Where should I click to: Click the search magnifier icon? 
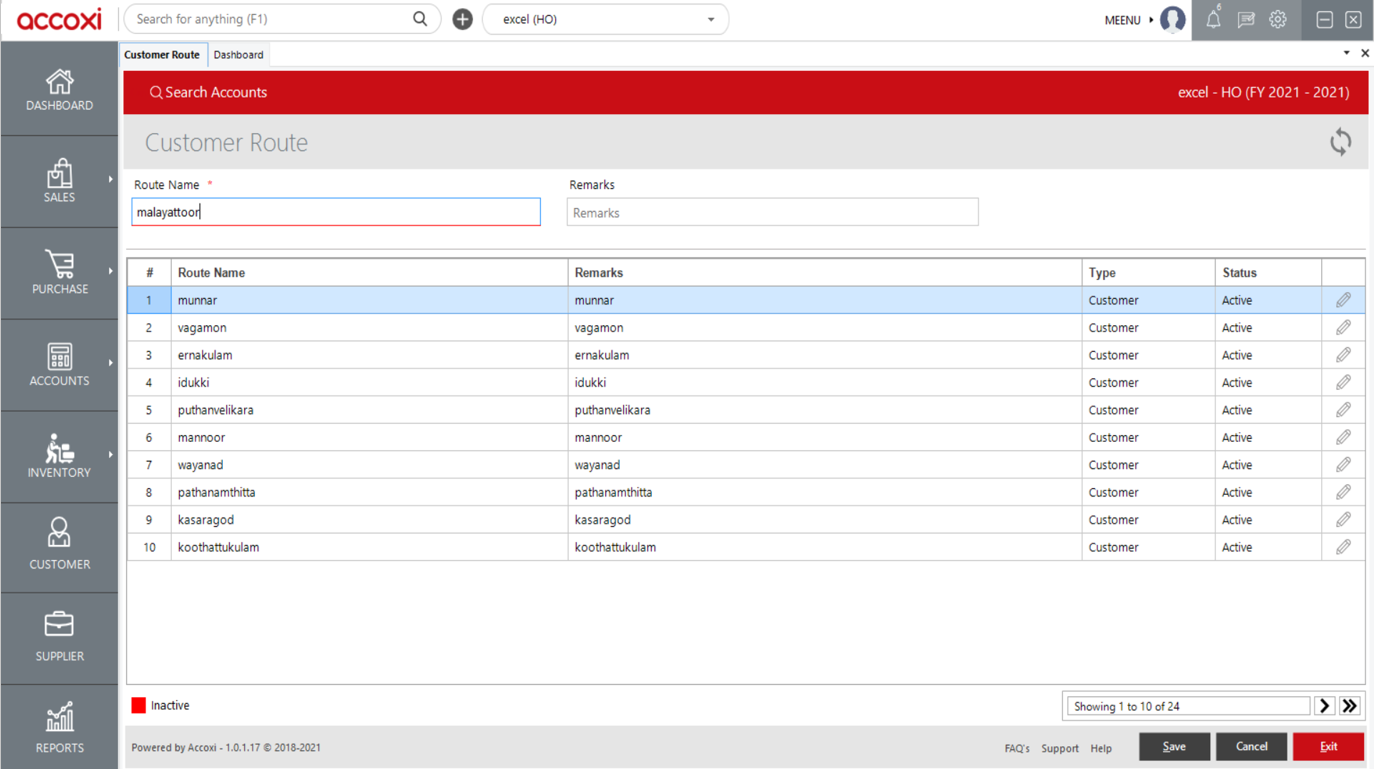pos(419,19)
